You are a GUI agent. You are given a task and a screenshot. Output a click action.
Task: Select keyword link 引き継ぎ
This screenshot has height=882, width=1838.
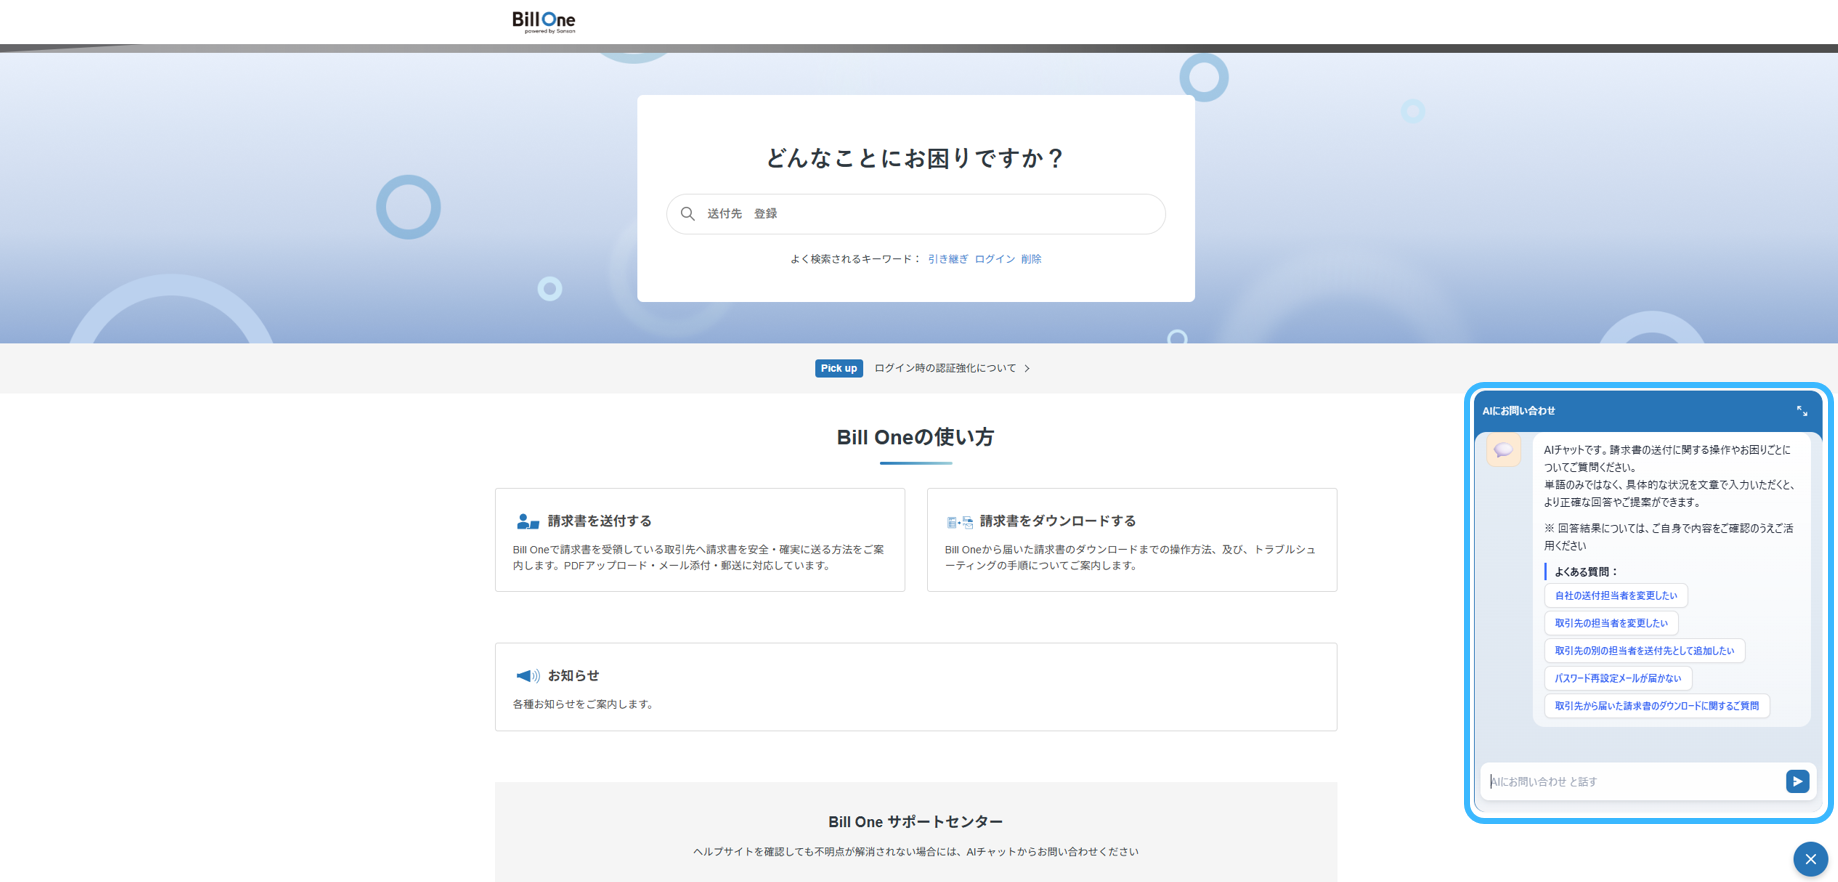[947, 259]
